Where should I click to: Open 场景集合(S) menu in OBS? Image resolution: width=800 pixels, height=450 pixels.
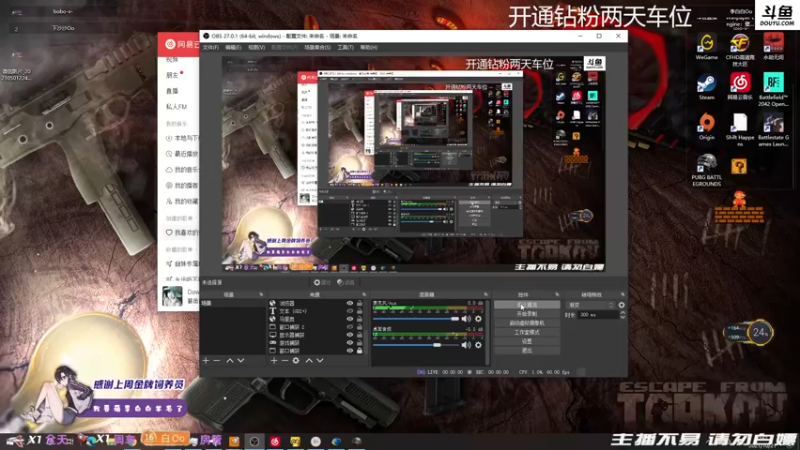tap(317, 47)
